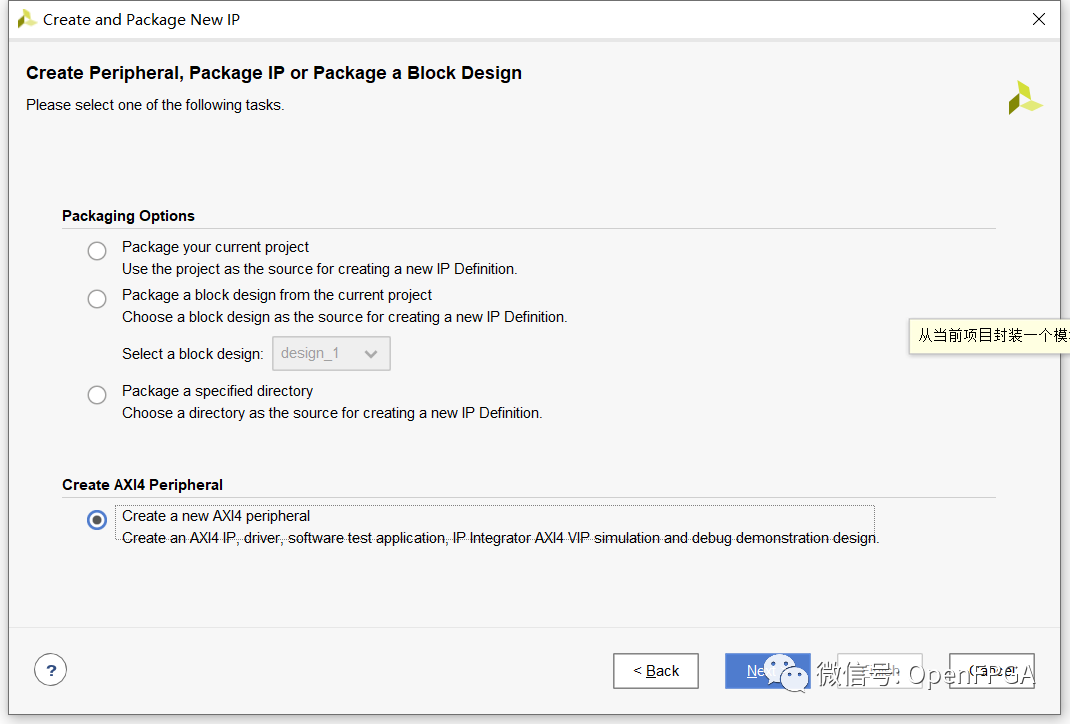
Task: Select Package your current project option
Action: pyautogui.click(x=97, y=251)
